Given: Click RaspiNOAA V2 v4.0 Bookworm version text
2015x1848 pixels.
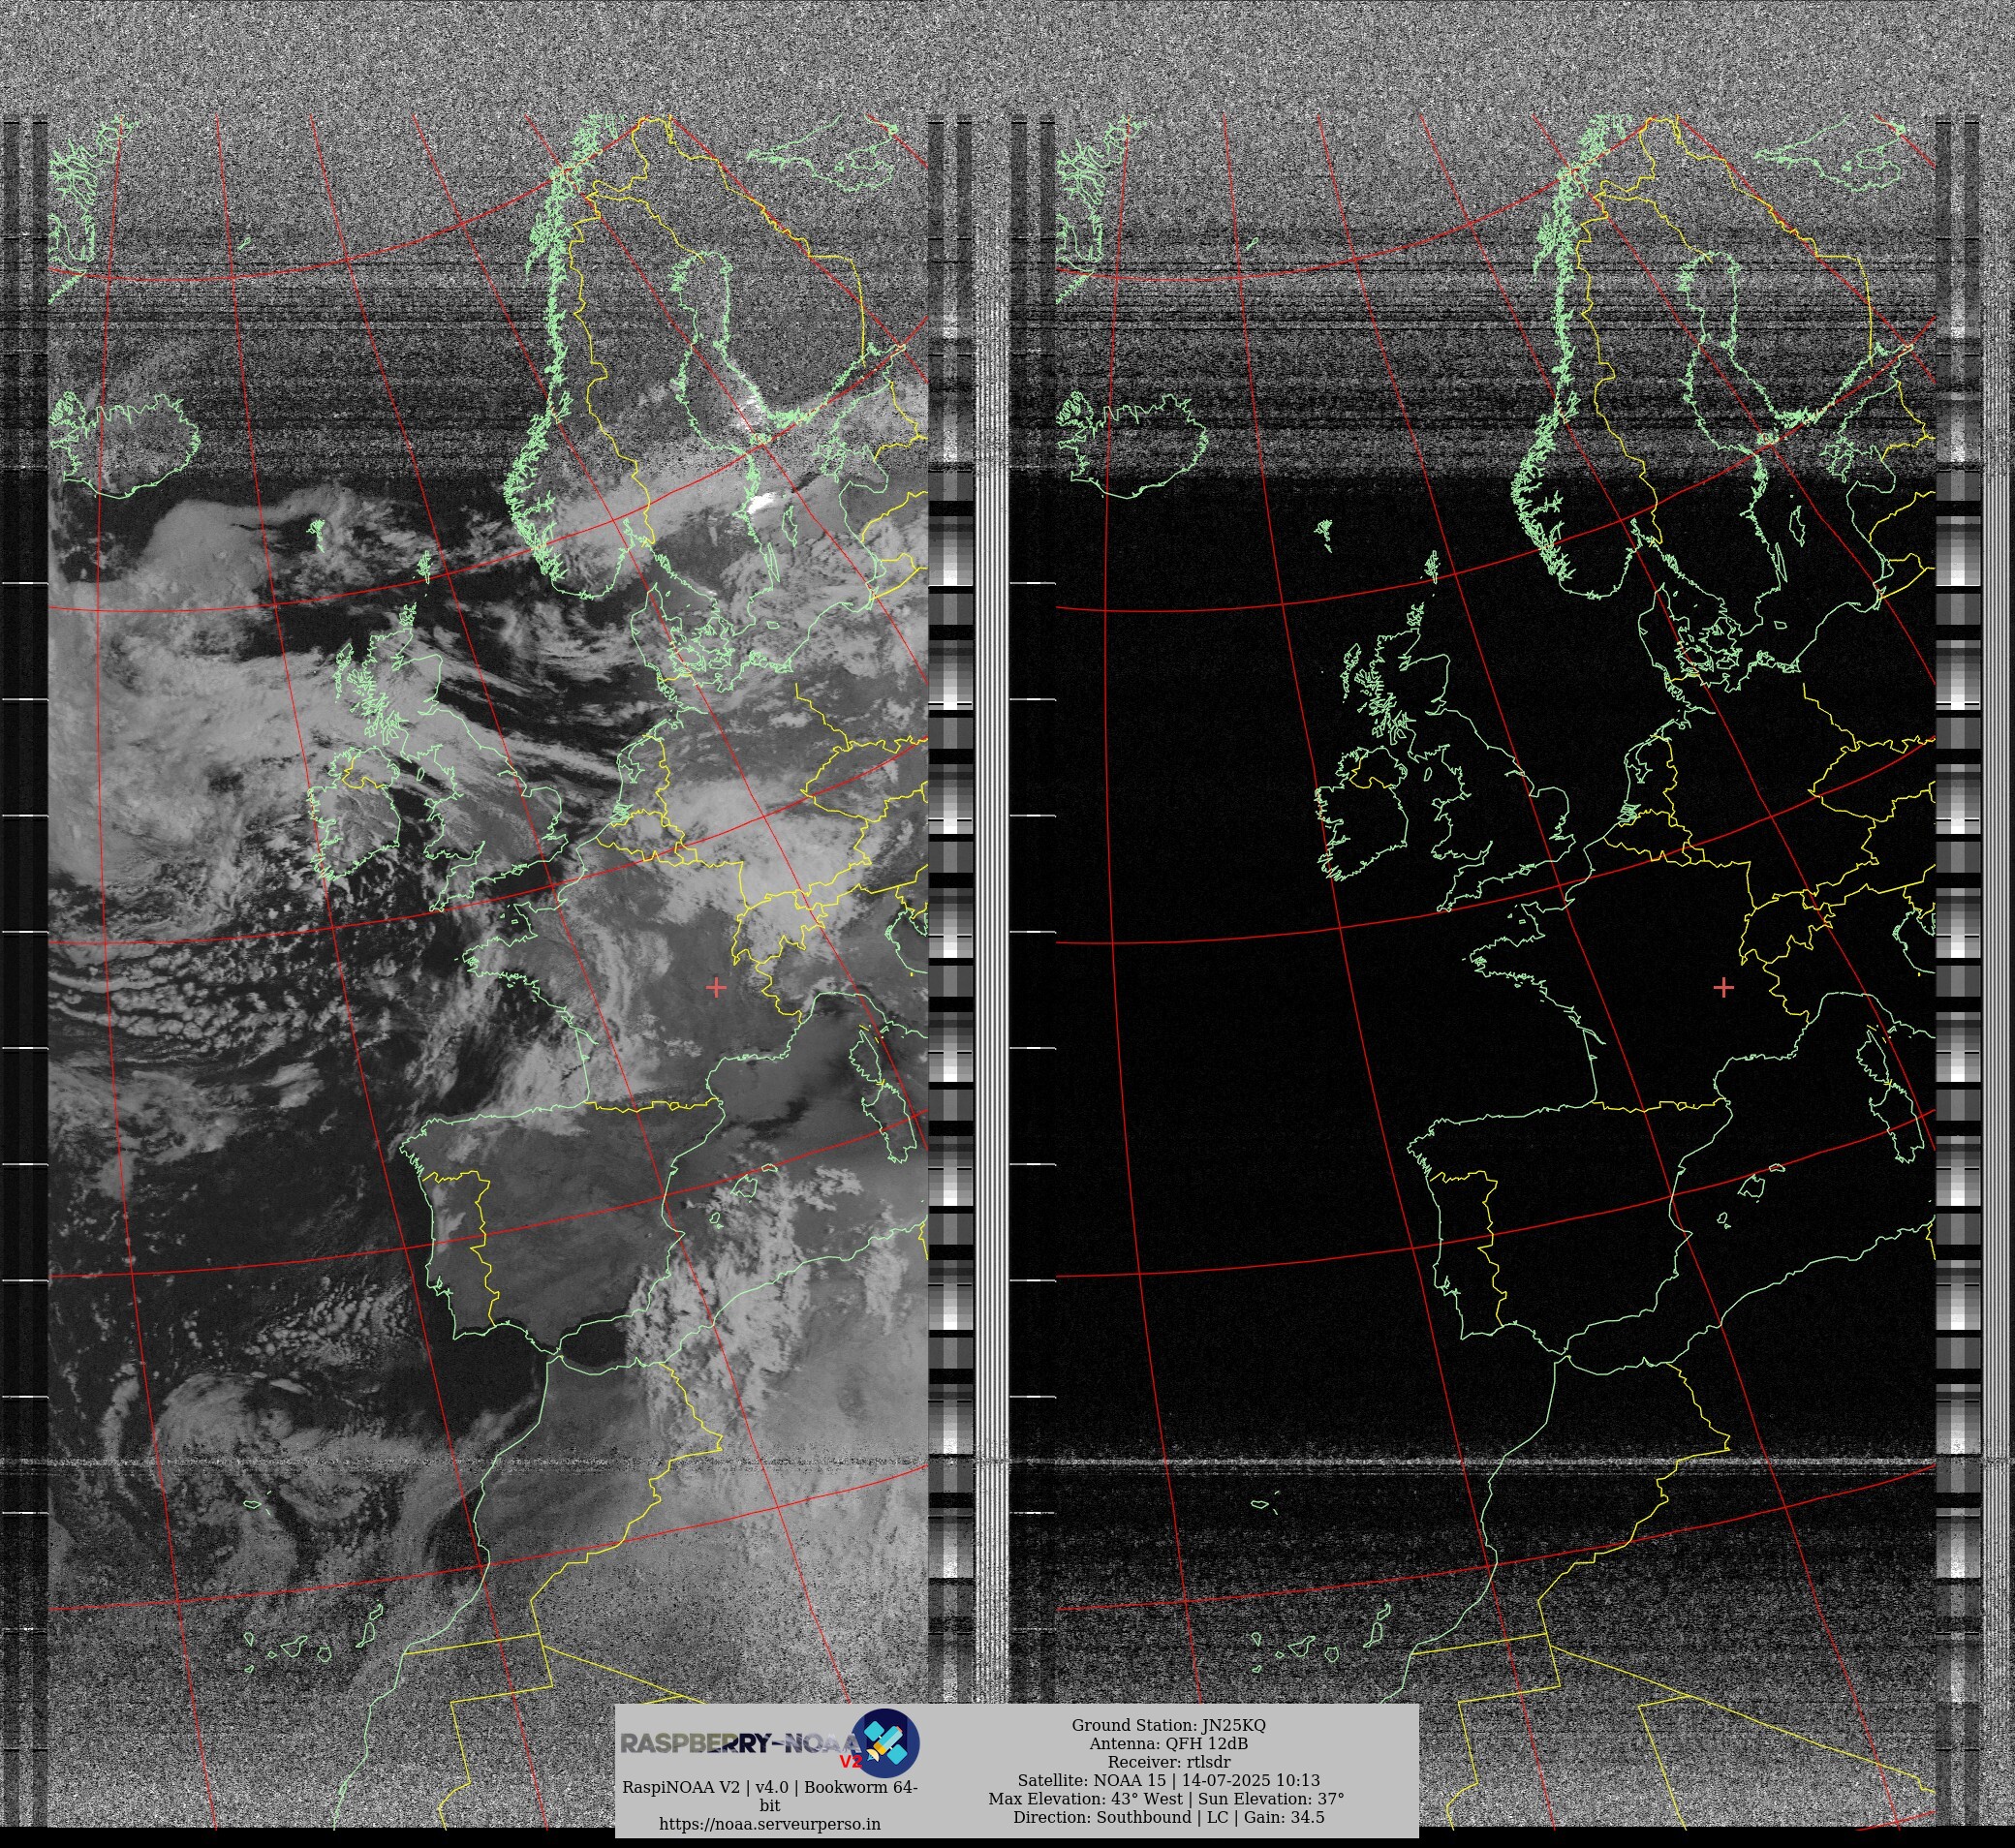Looking at the screenshot, I should pos(769,1787).
